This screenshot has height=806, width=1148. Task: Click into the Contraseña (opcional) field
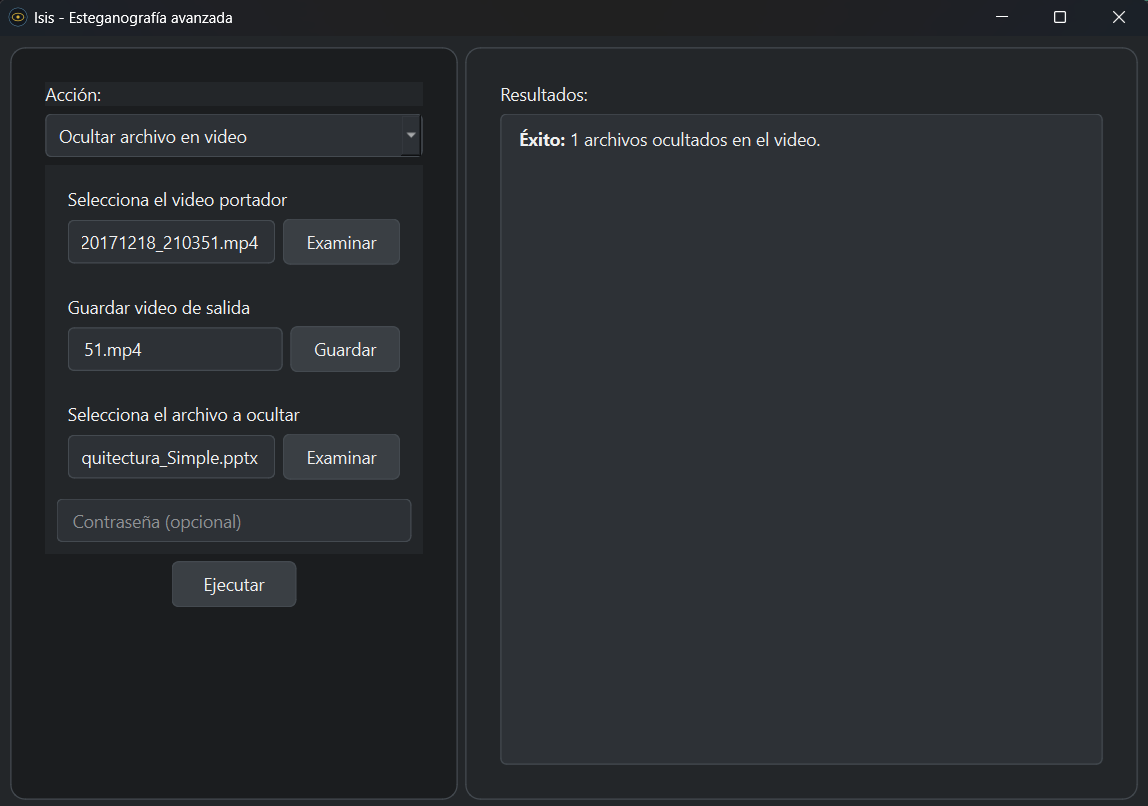[x=234, y=522]
